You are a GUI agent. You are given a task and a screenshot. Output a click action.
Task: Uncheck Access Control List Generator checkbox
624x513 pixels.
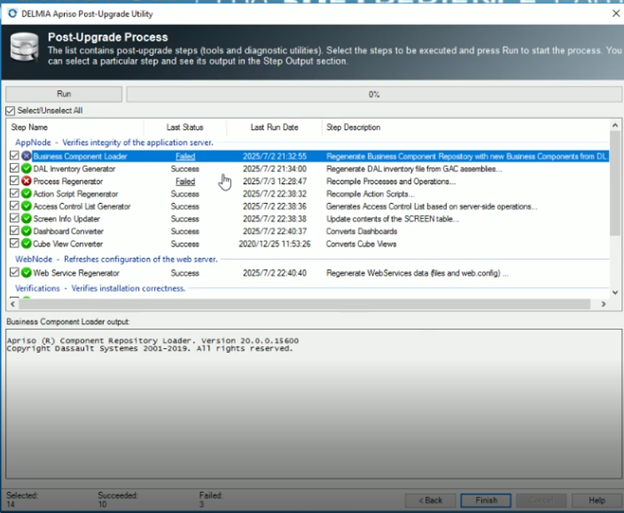tap(14, 206)
